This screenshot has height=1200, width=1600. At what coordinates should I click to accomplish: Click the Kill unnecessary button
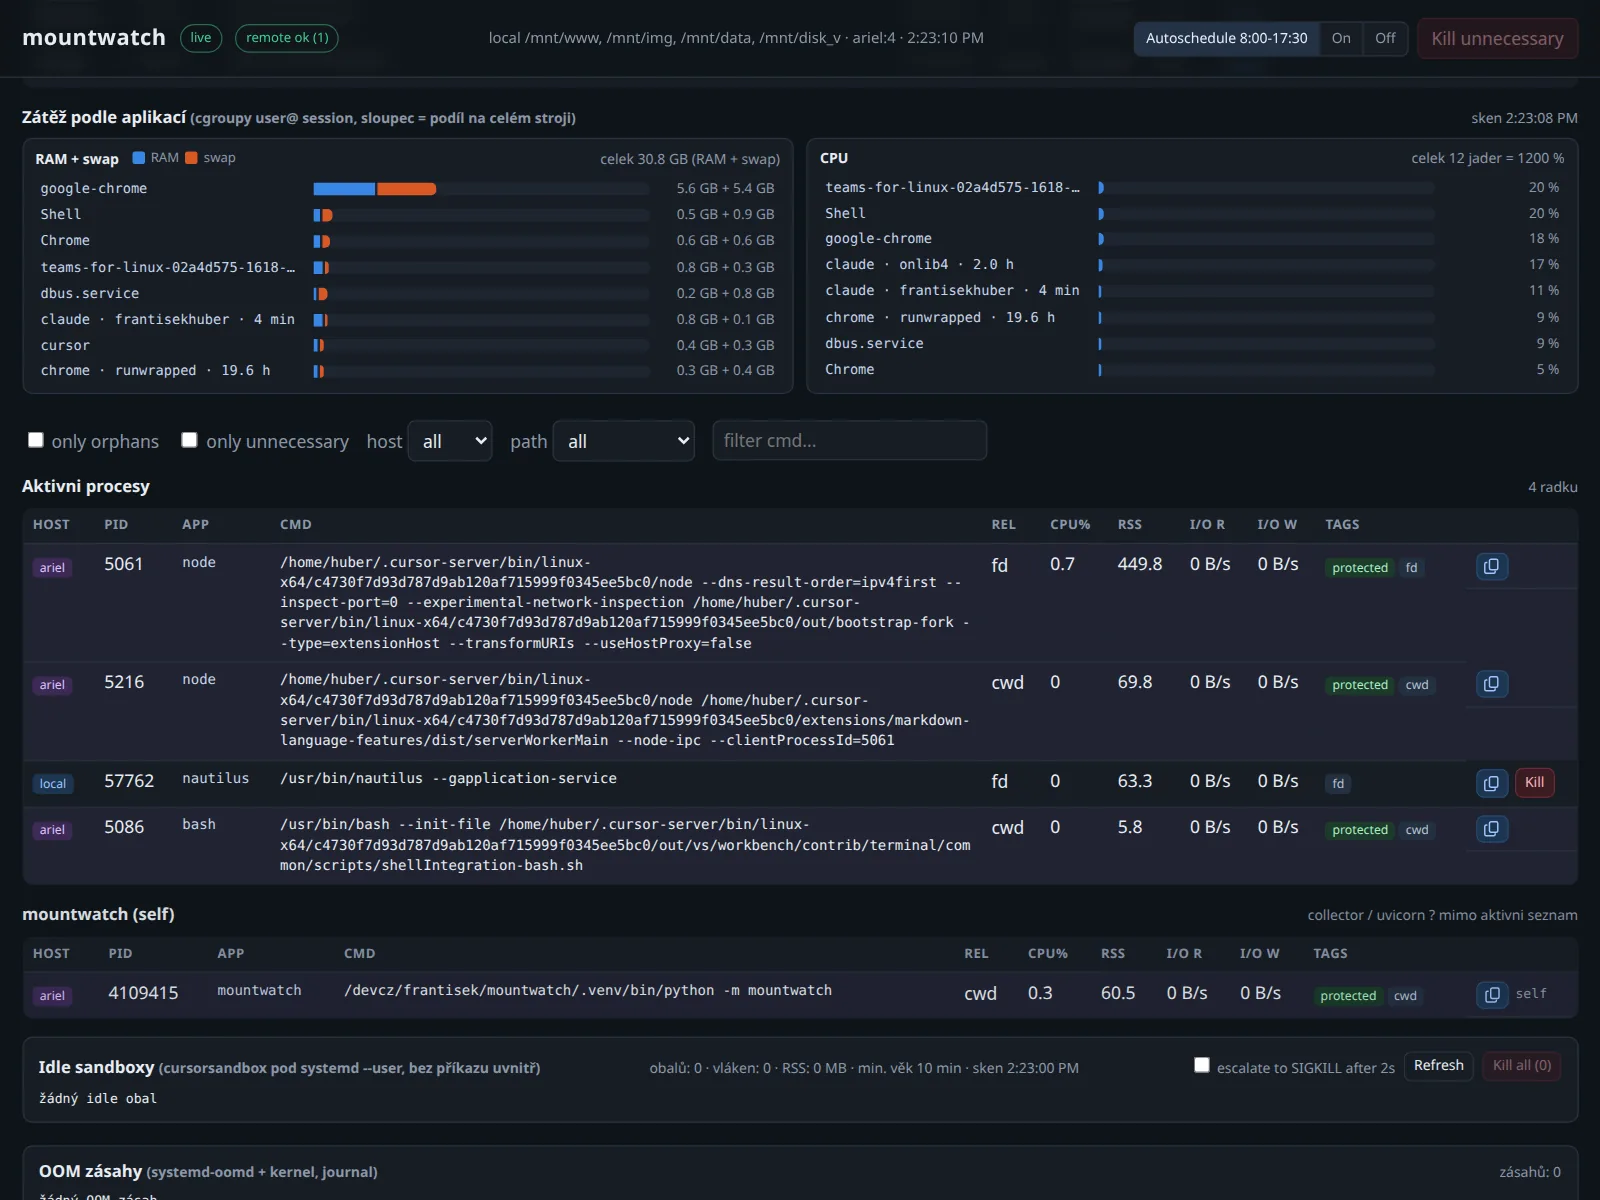click(1497, 38)
